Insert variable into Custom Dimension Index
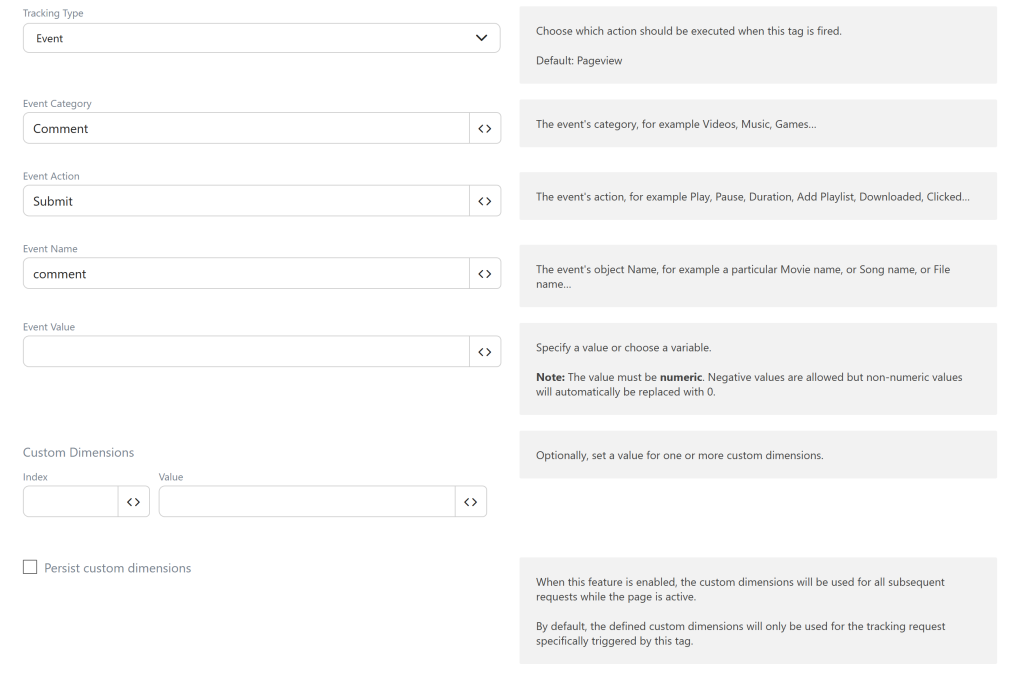The width and height of the screenshot is (1024, 679). tap(134, 501)
